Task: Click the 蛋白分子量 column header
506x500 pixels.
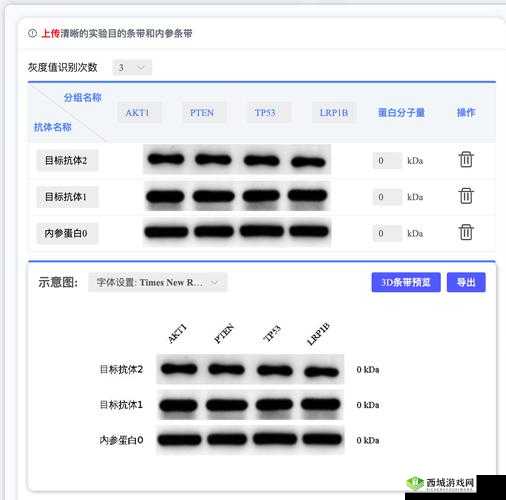Action: click(x=401, y=113)
